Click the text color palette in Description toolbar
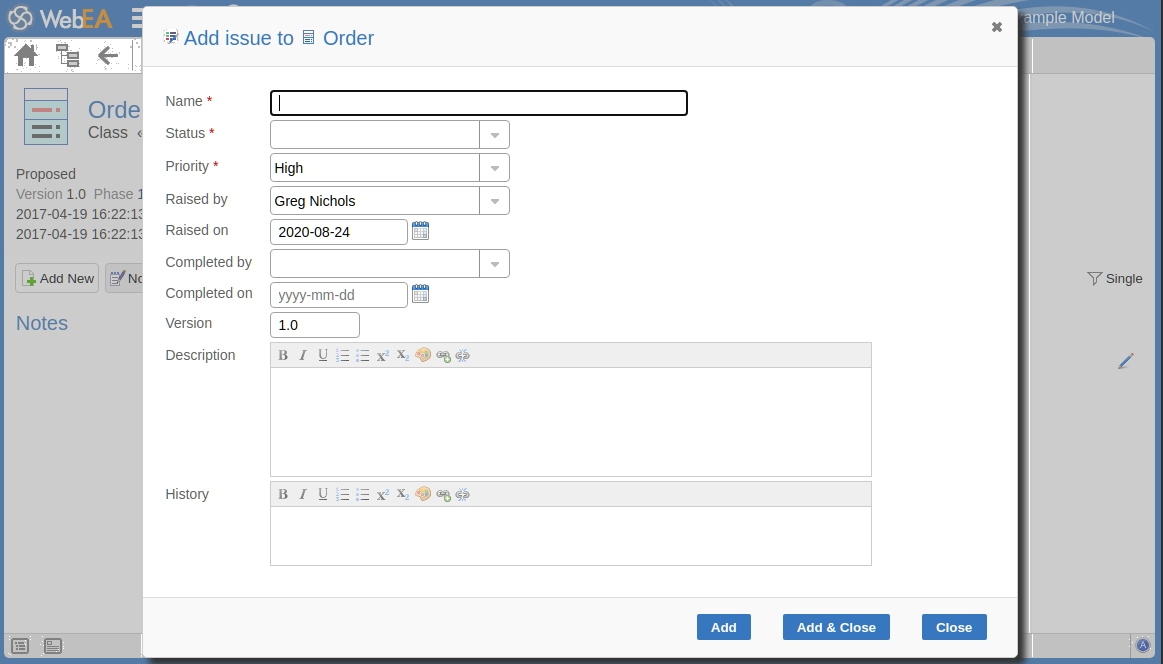Screen dimensions: 1163x664 (x=423, y=355)
